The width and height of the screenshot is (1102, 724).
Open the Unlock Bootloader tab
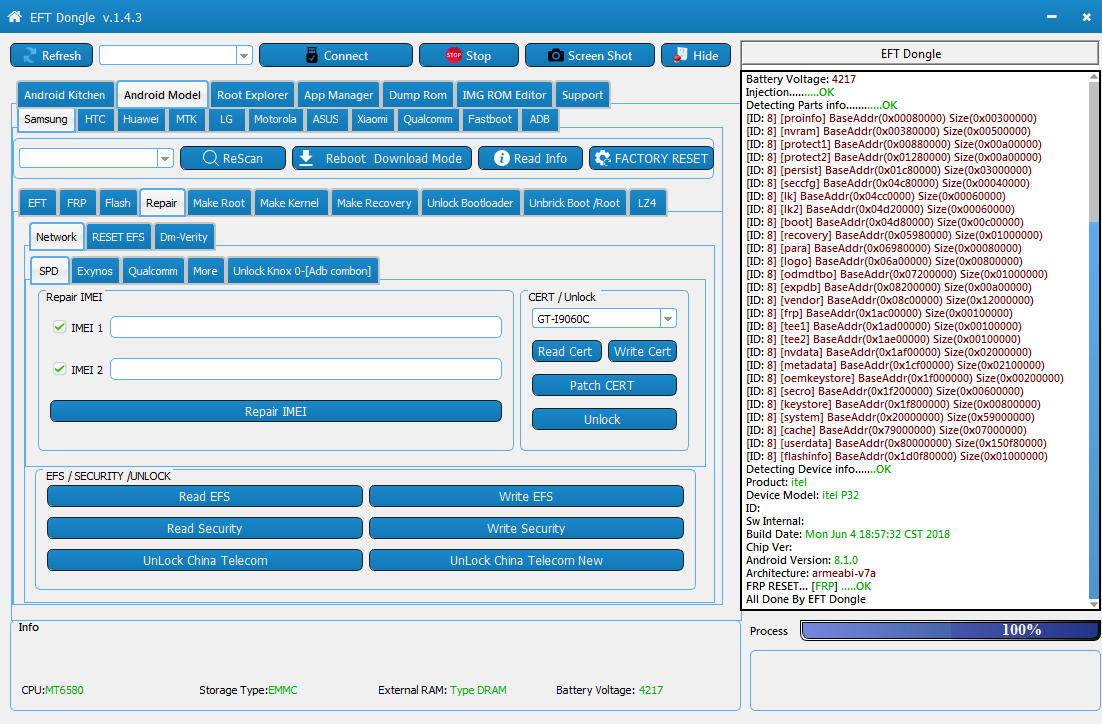click(470, 203)
